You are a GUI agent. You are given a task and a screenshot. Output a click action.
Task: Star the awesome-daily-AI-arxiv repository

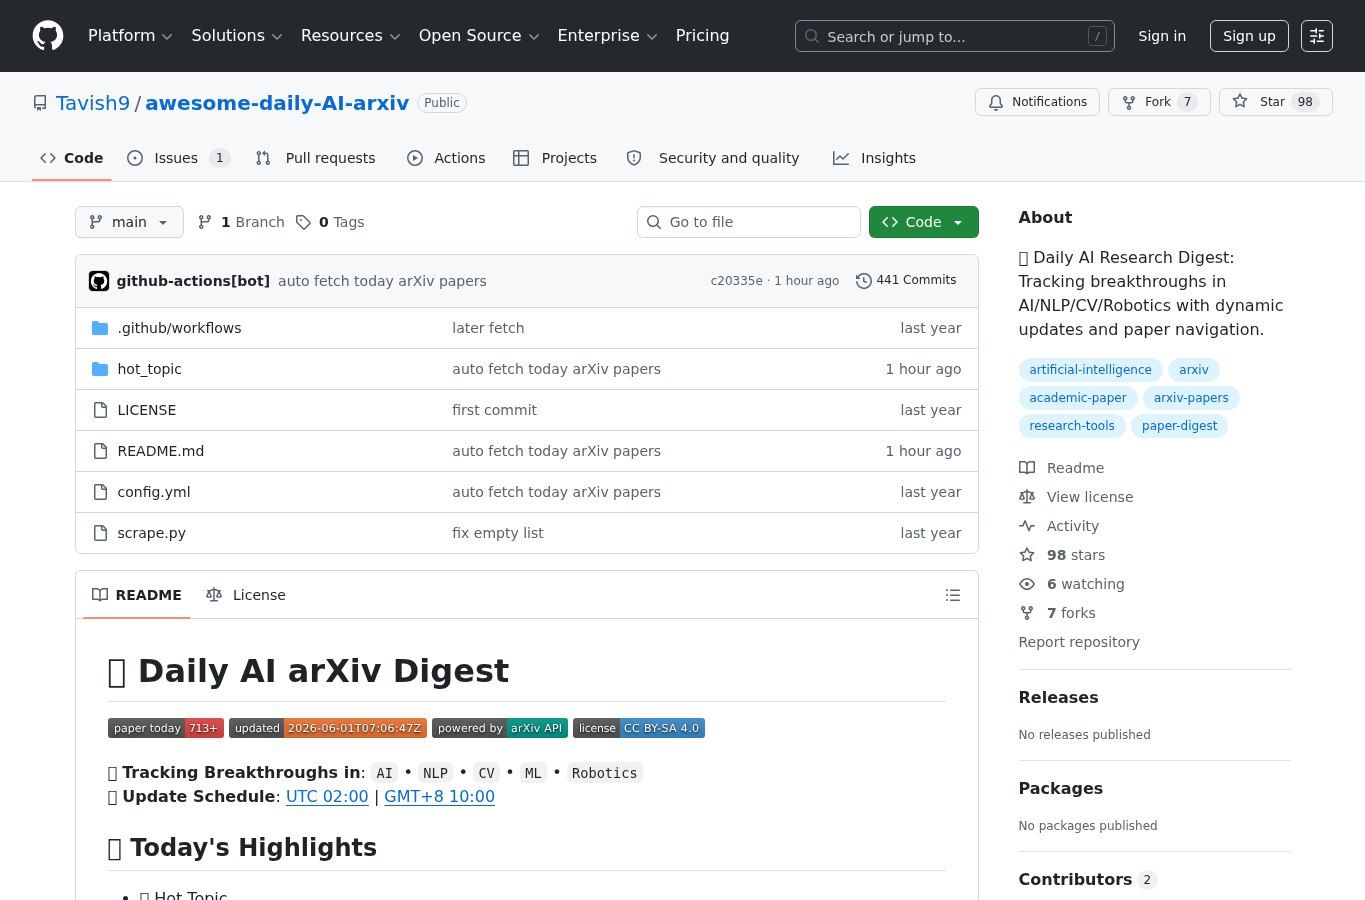point(1275,102)
